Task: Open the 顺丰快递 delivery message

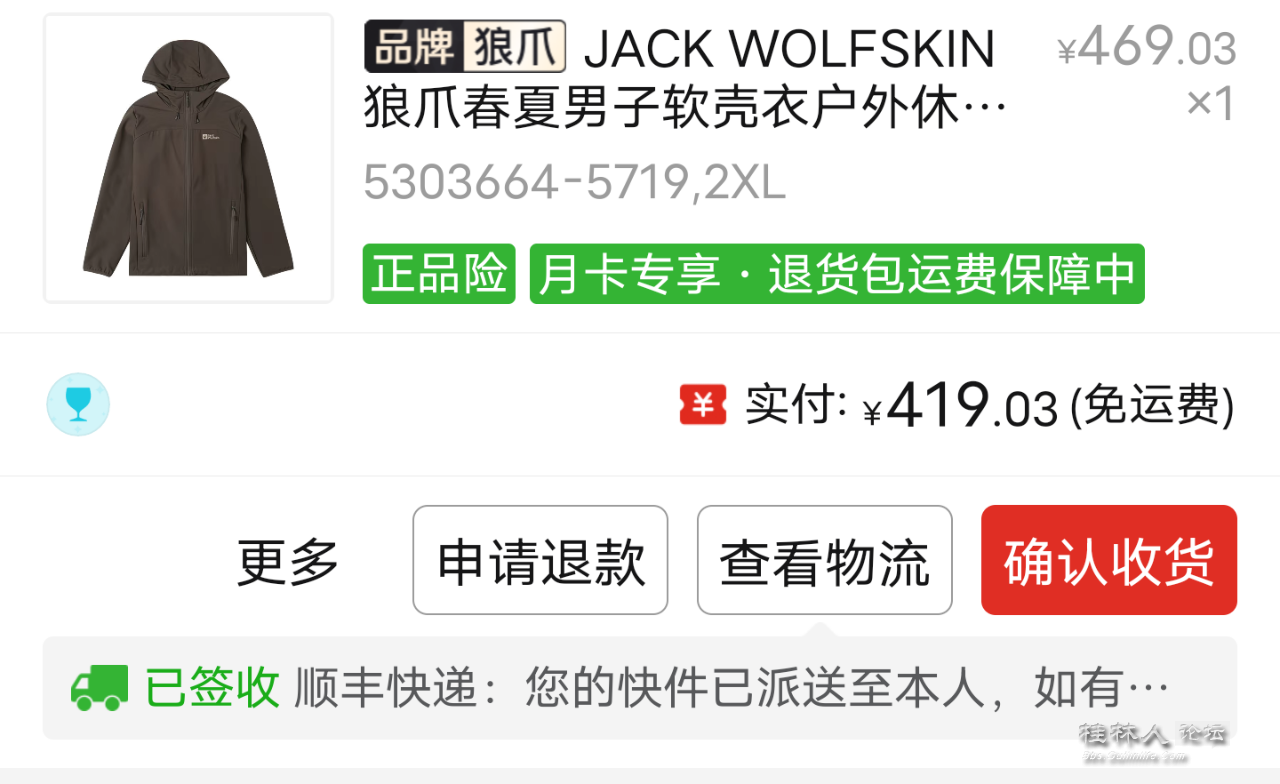Action: click(732, 688)
